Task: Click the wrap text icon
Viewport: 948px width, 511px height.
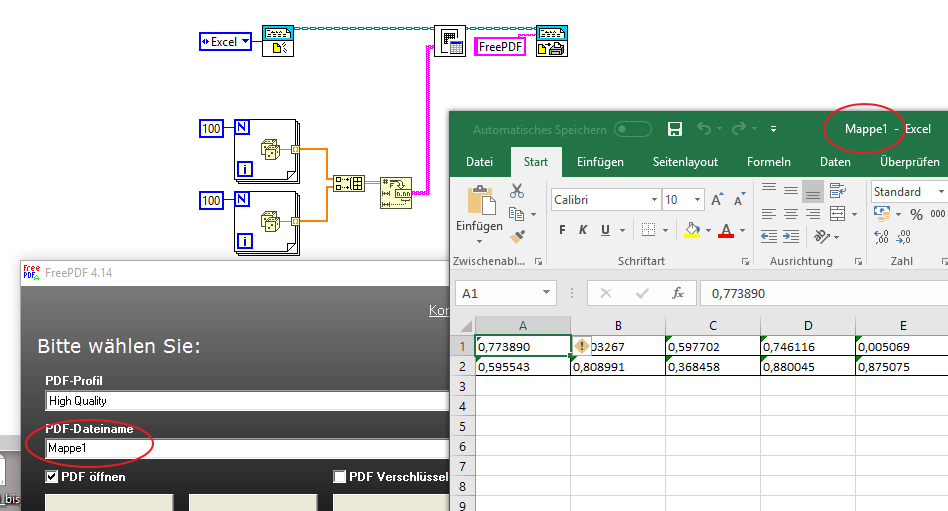Action: pos(837,190)
